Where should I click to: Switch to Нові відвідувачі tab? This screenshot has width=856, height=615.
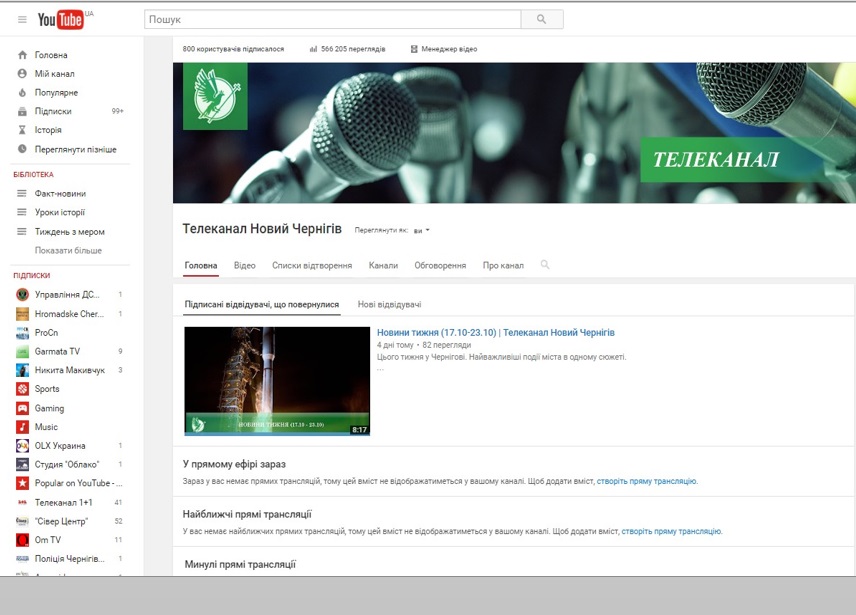tap(390, 304)
